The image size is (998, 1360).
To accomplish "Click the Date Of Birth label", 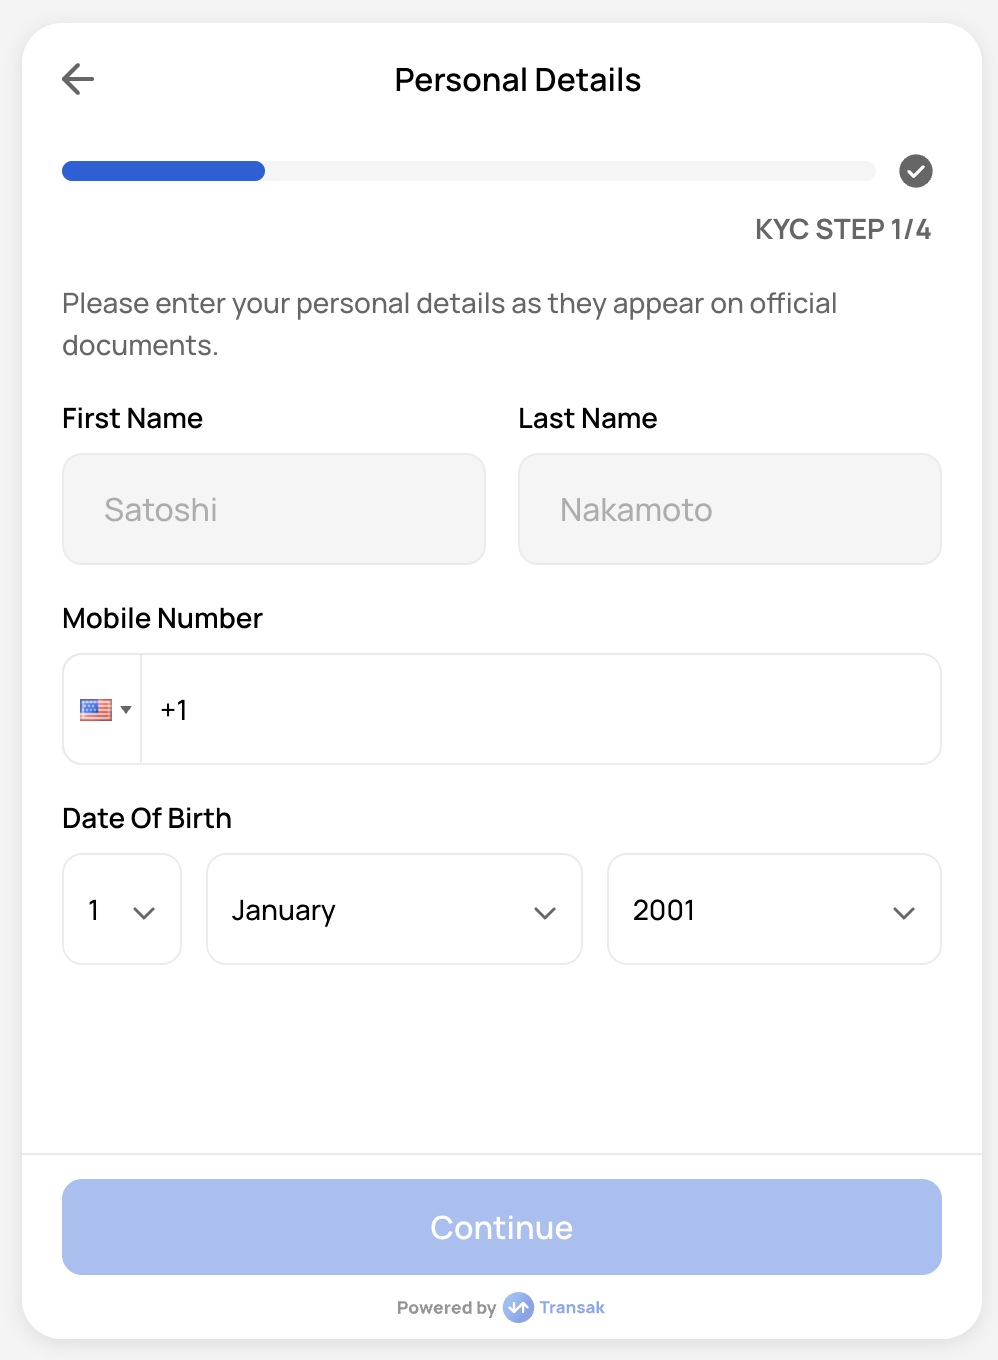I will [x=147, y=819].
